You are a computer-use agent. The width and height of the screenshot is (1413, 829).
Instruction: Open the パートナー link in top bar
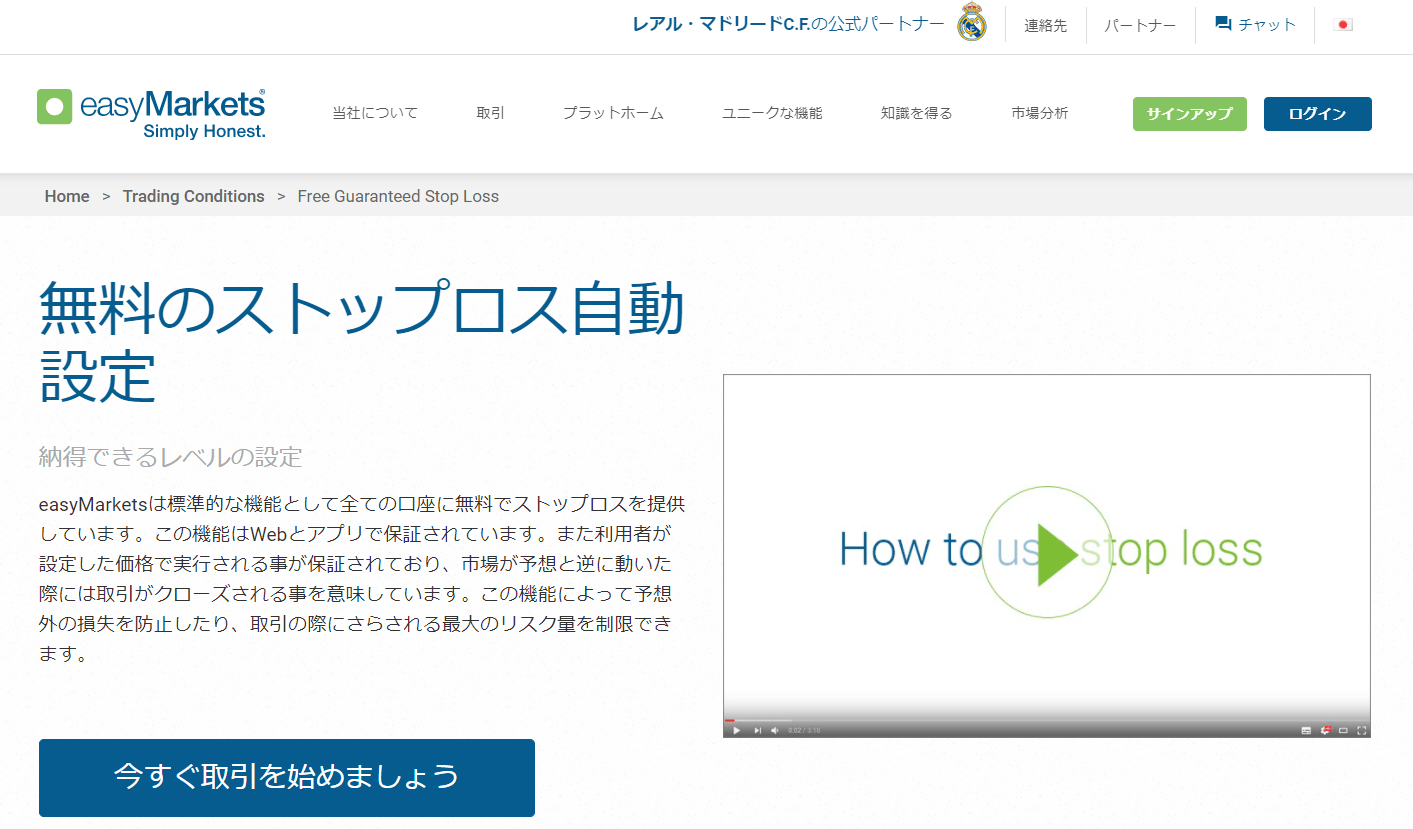[x=1140, y=26]
